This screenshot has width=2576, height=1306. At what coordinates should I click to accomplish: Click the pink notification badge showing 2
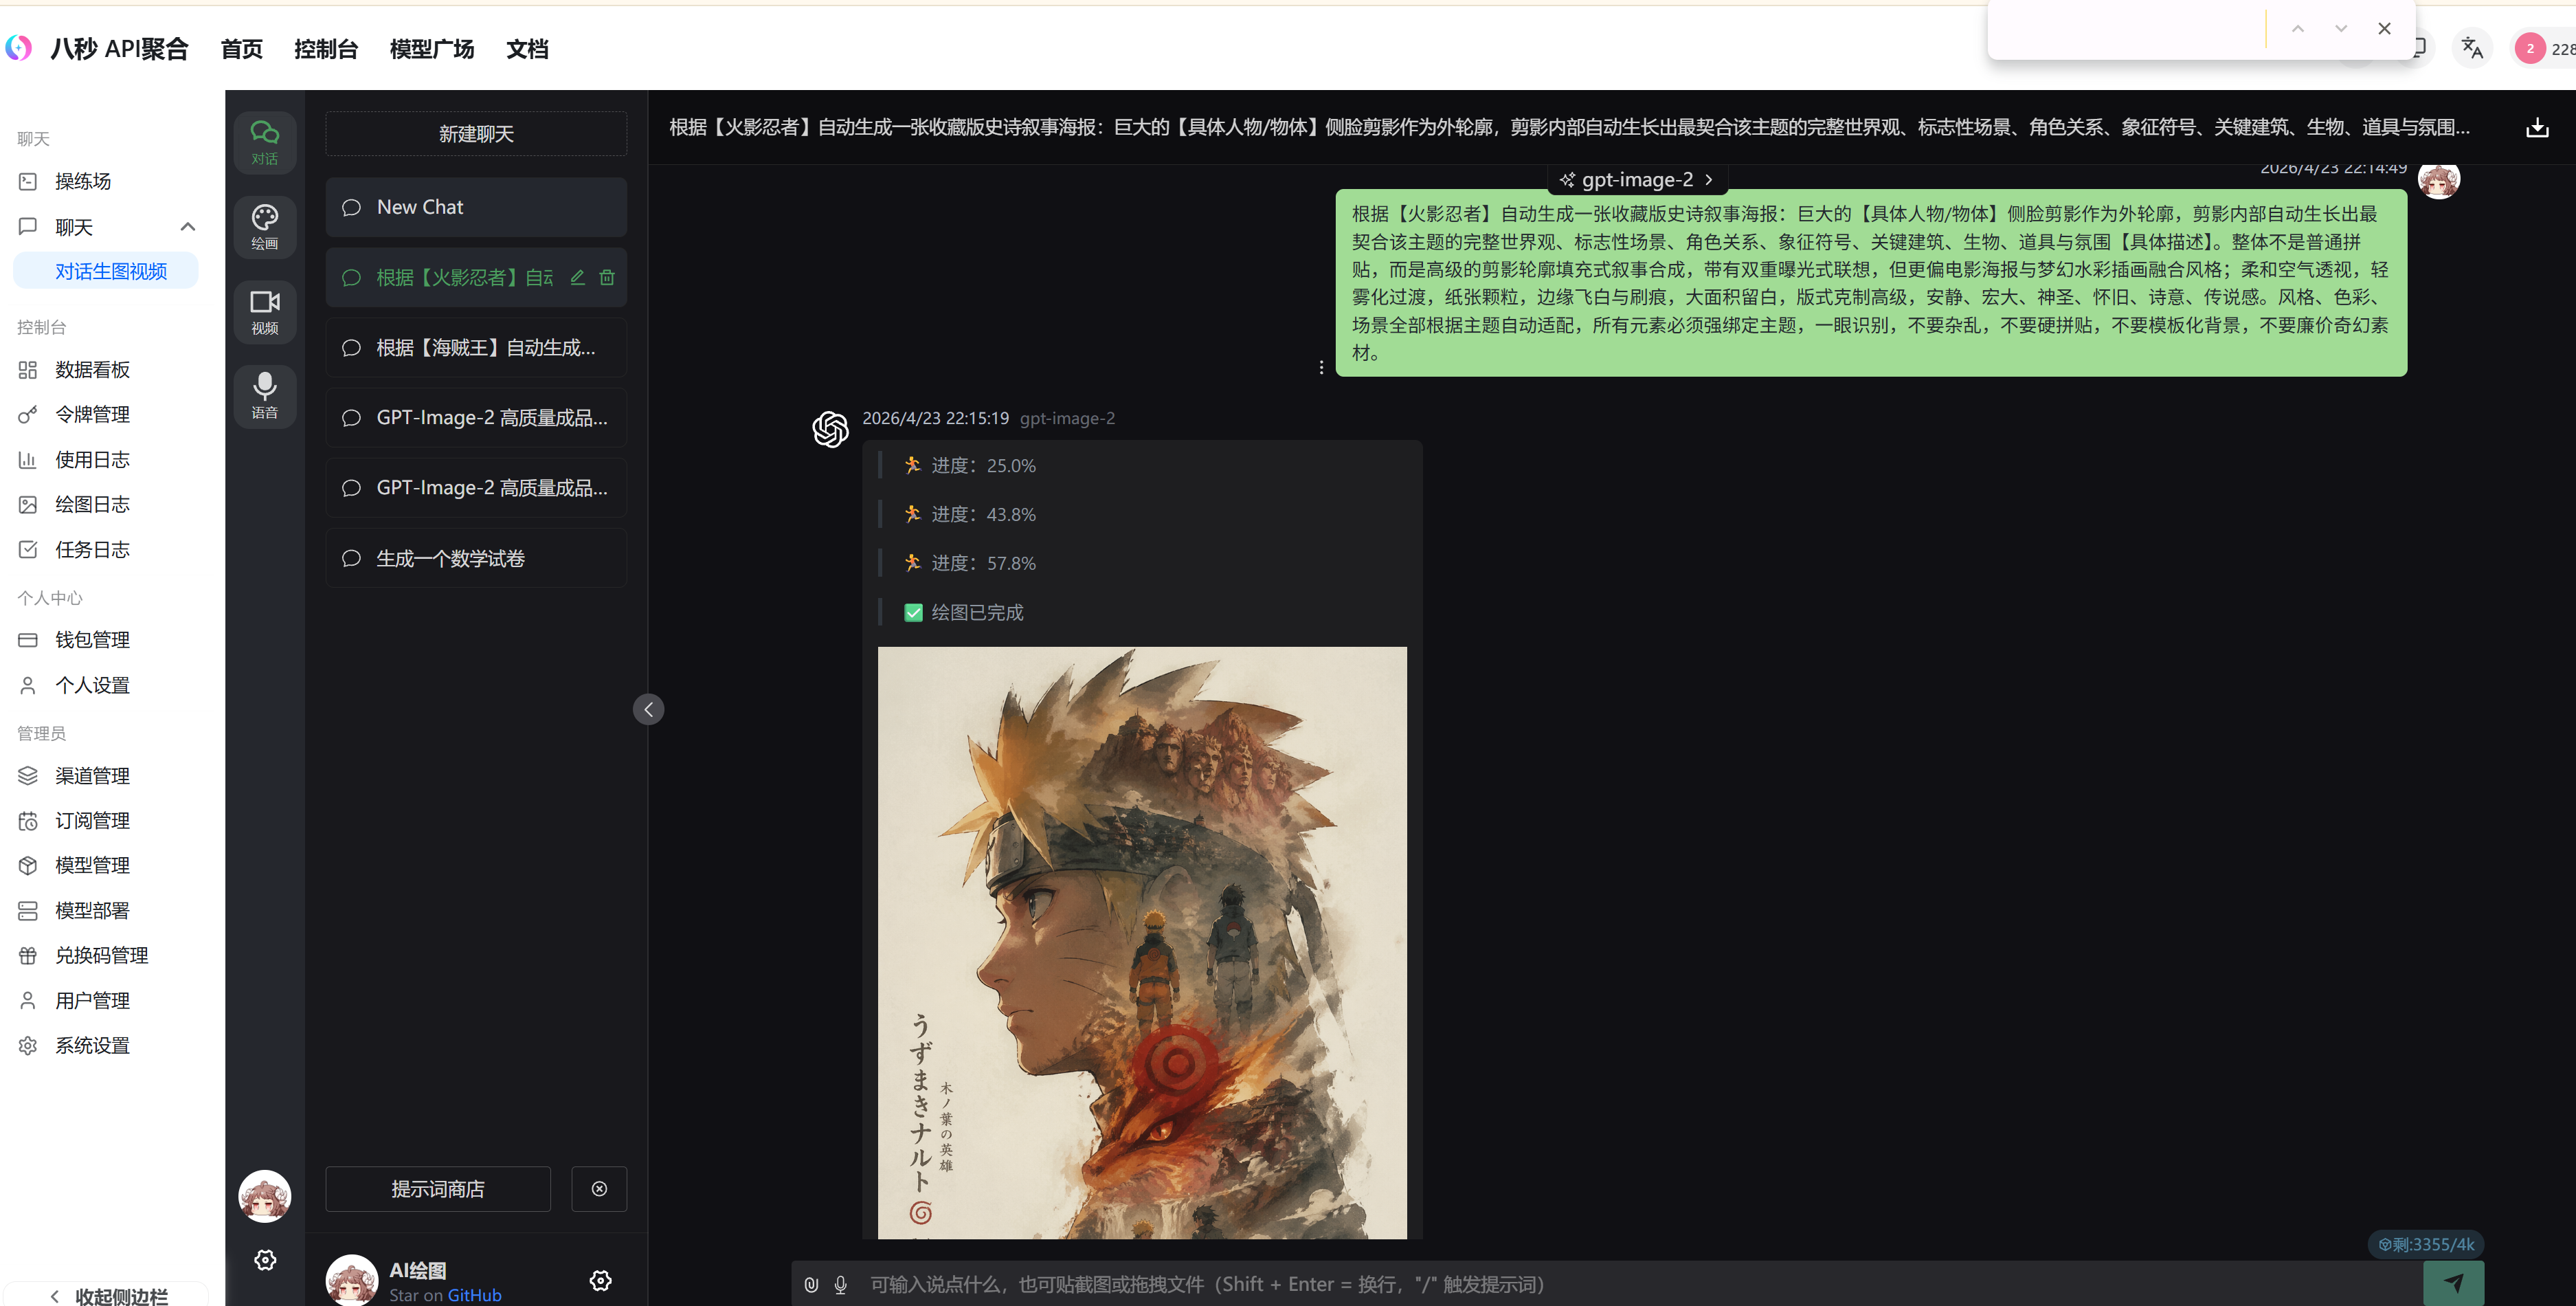[x=2530, y=48]
